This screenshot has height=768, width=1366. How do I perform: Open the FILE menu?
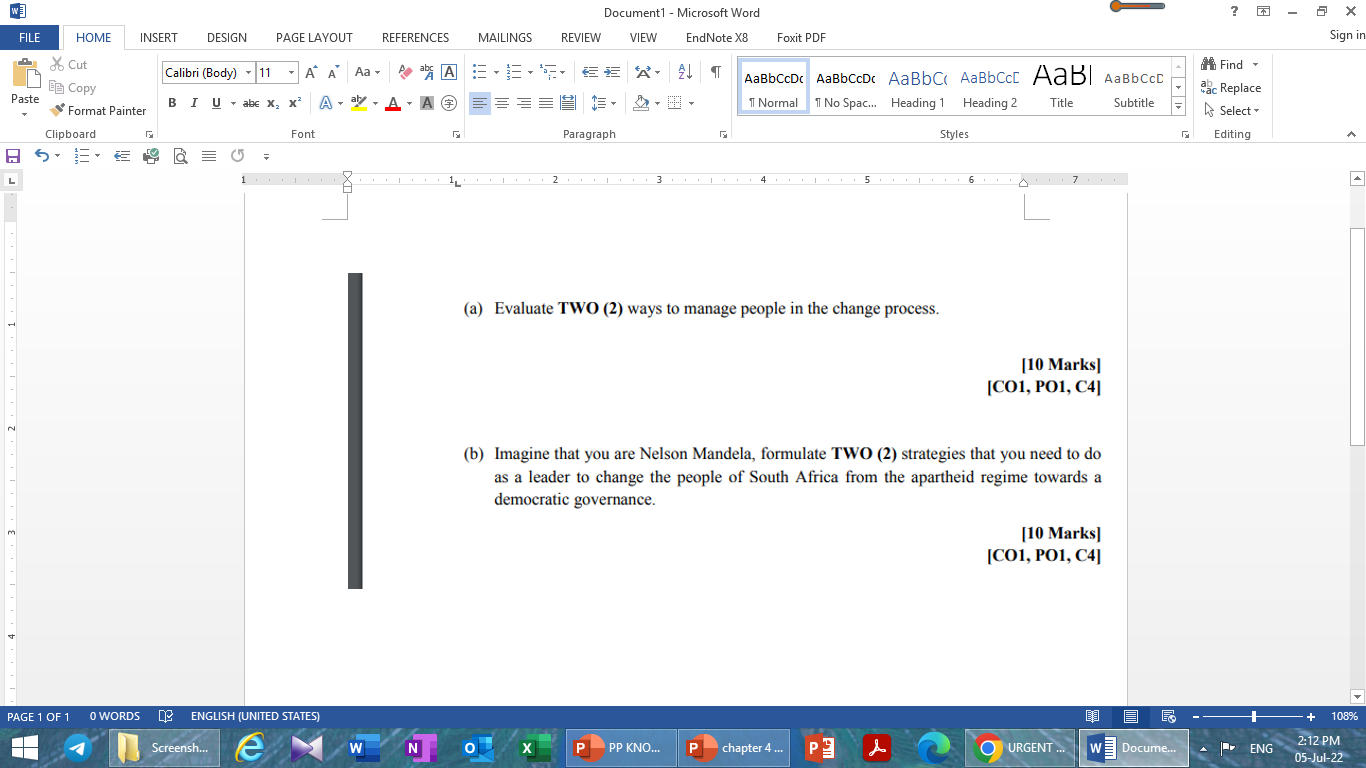pos(29,37)
